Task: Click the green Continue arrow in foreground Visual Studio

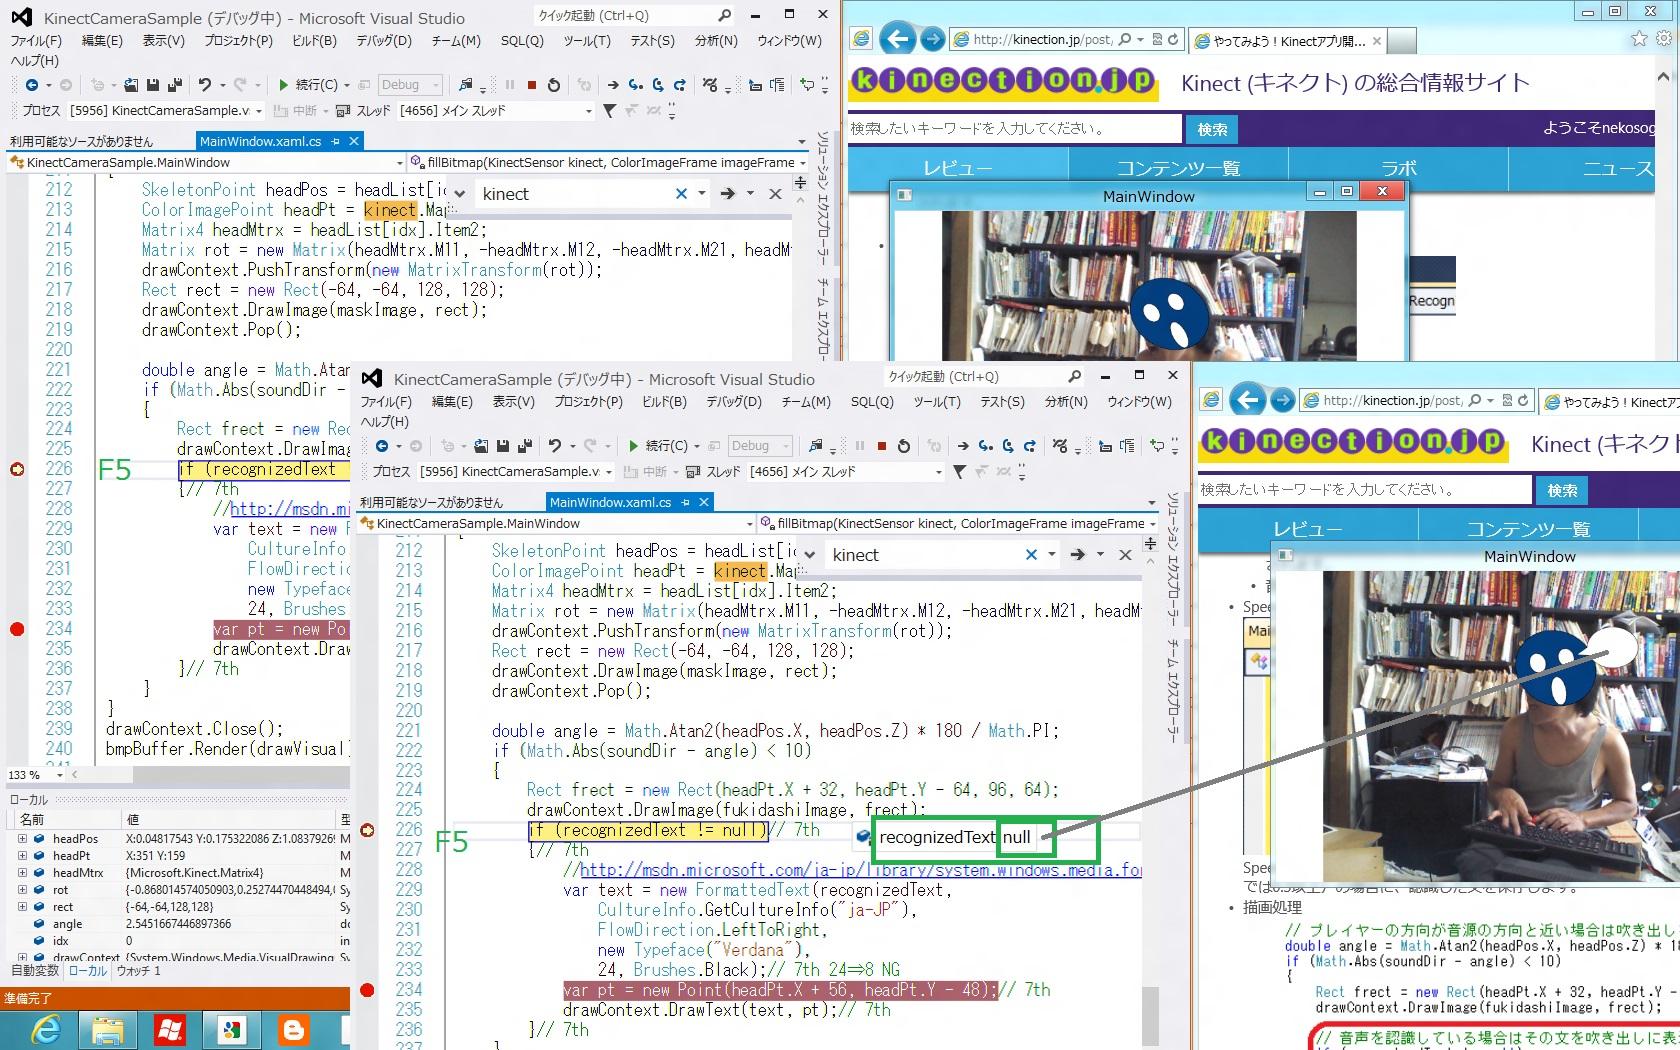Action: 633,446
